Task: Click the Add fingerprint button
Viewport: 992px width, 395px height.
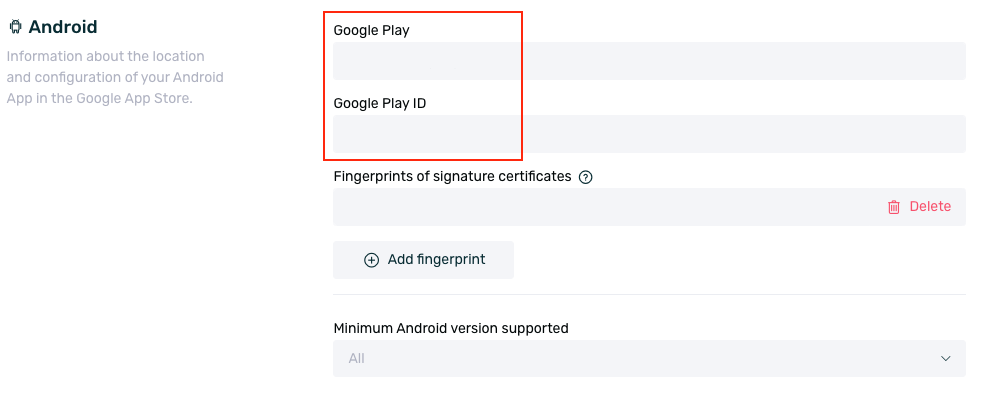Action: tap(423, 260)
